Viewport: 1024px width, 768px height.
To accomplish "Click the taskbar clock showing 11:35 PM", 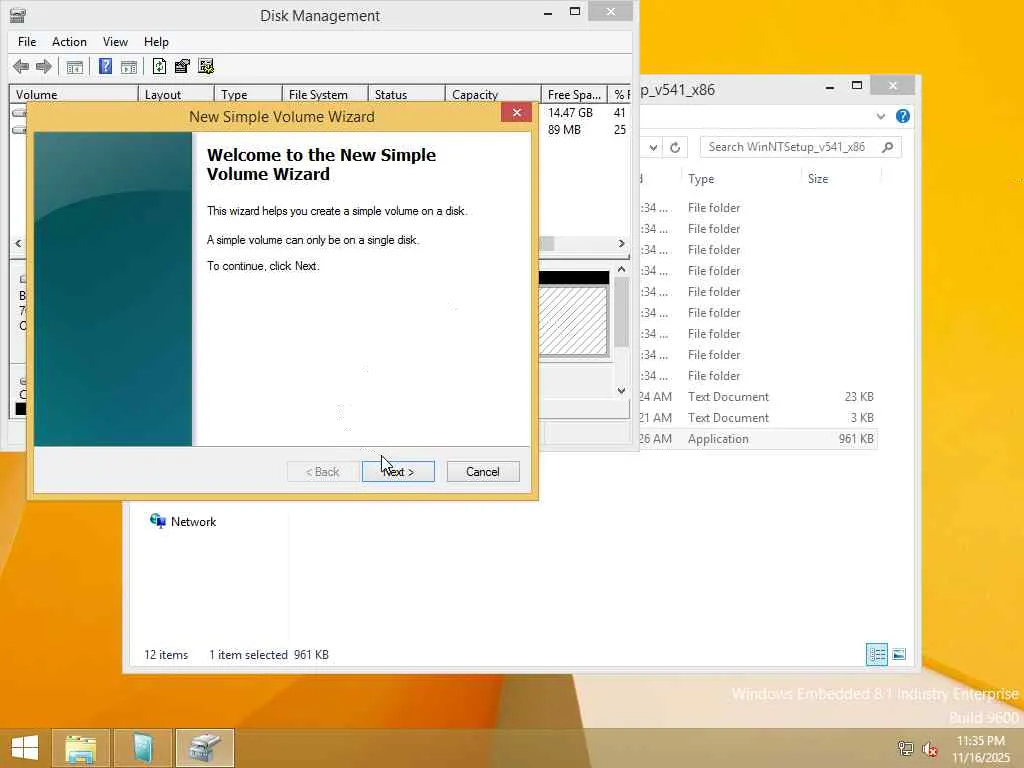I will (x=981, y=749).
